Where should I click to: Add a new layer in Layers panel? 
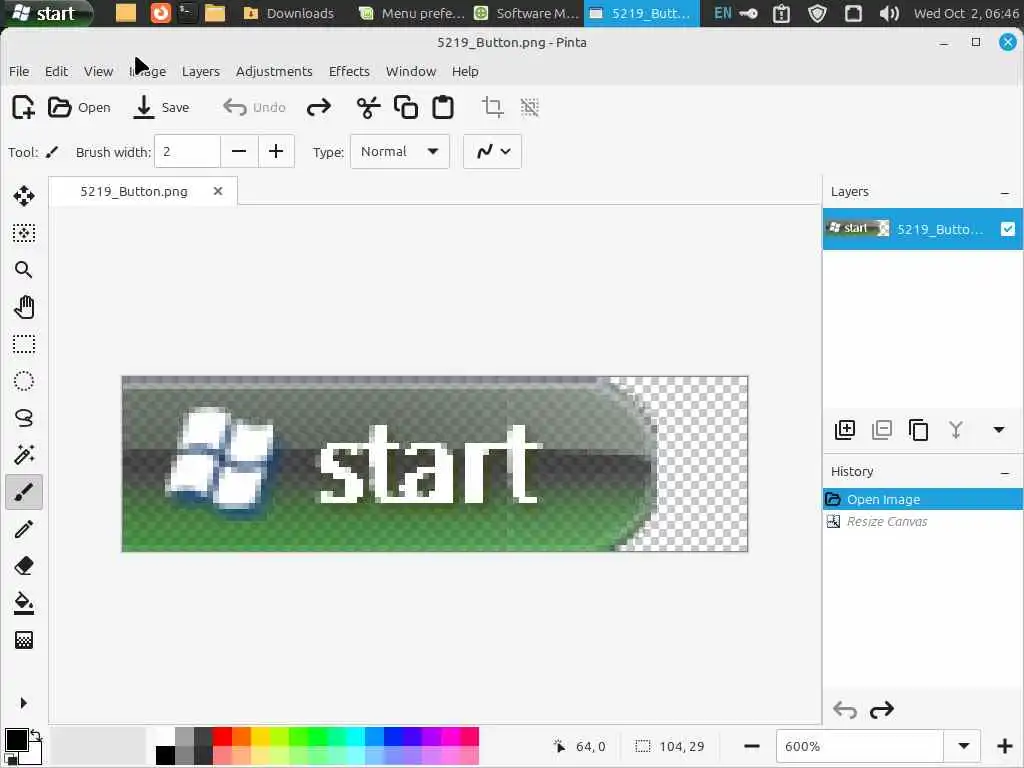click(x=845, y=430)
